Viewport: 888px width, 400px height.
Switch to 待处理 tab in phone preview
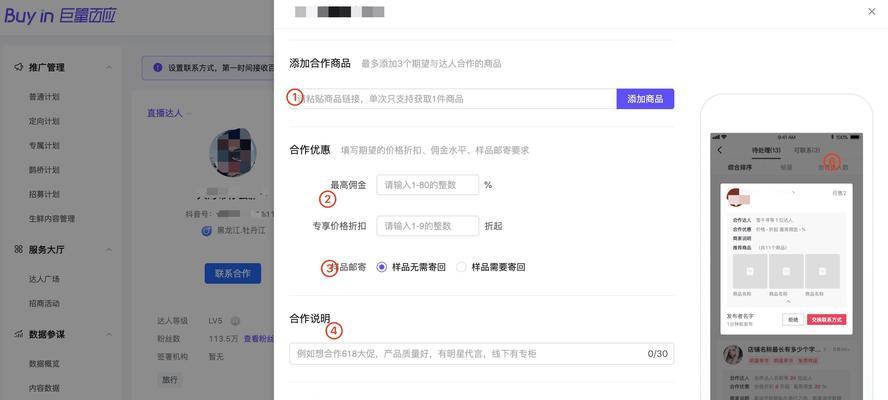[766, 150]
